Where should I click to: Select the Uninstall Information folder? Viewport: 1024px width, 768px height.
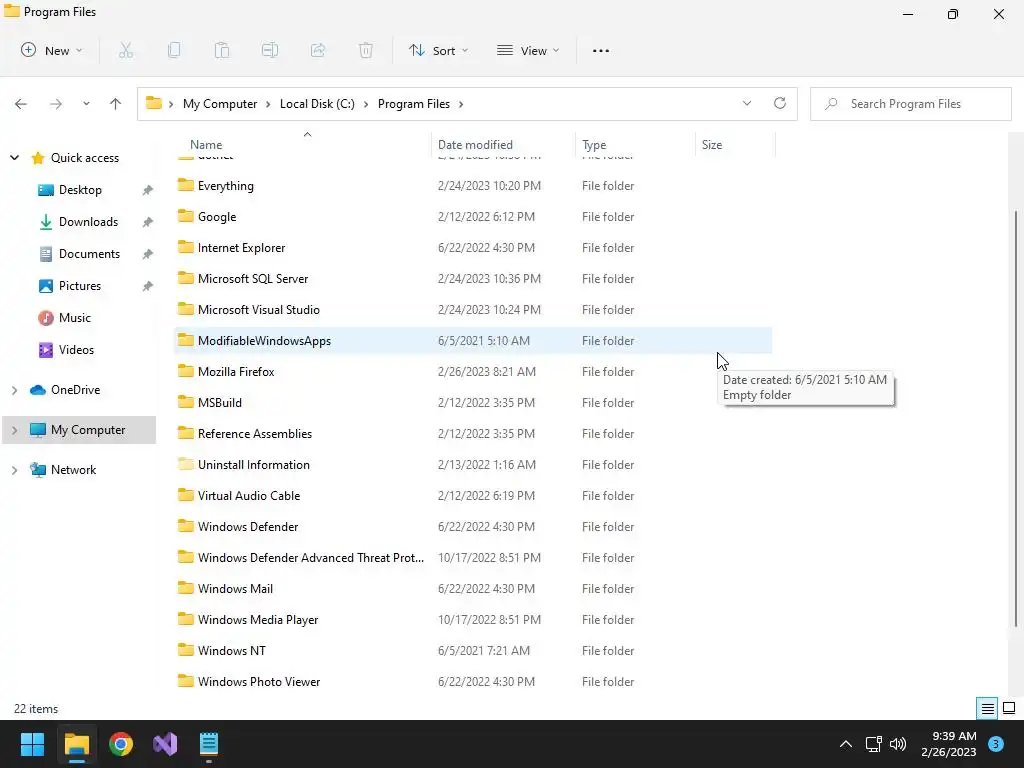point(473,465)
